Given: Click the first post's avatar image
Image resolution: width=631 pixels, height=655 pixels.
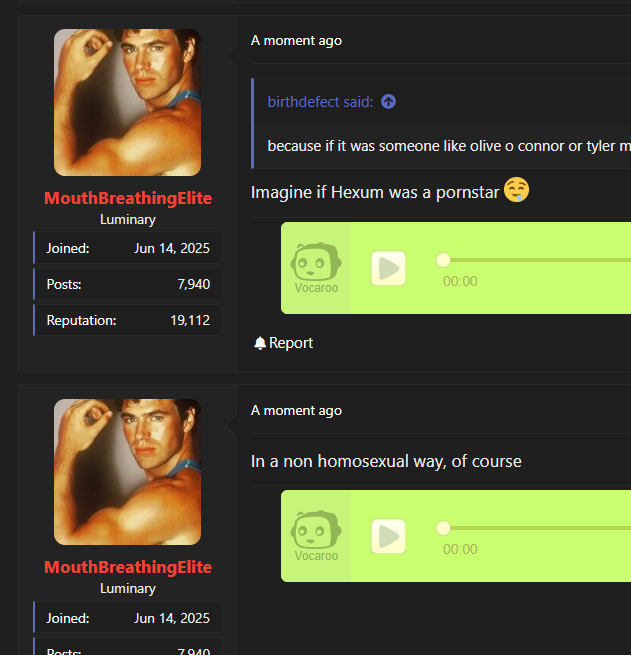Looking at the screenshot, I should [x=127, y=102].
